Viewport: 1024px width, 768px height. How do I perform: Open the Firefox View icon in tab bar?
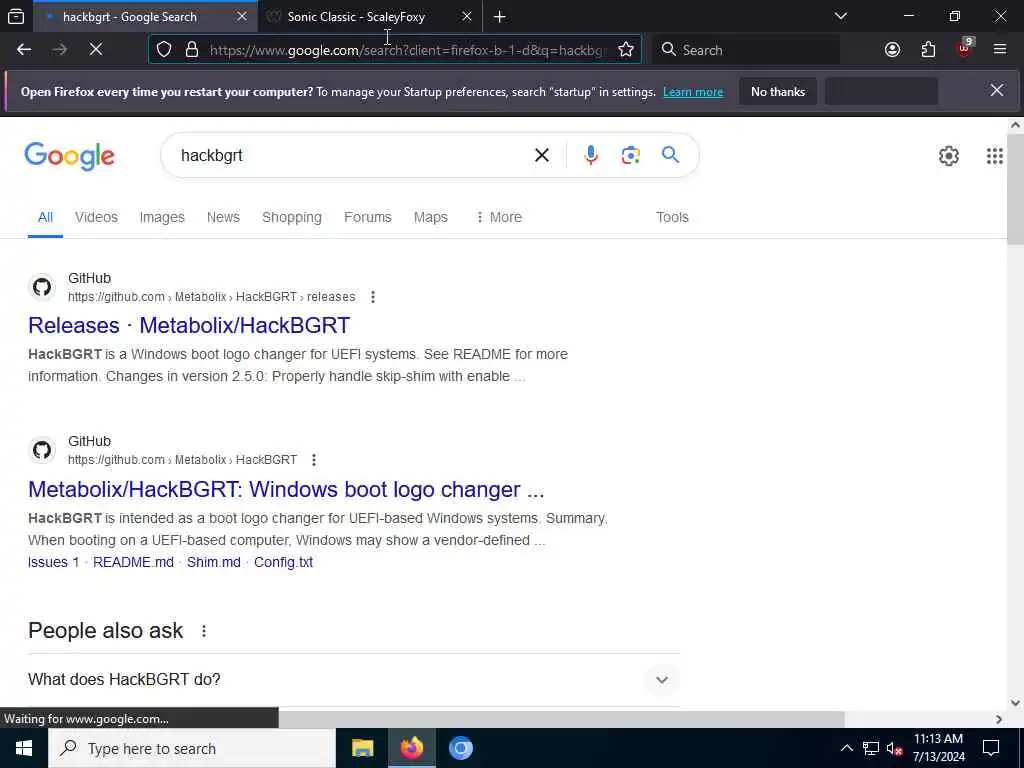[16, 16]
